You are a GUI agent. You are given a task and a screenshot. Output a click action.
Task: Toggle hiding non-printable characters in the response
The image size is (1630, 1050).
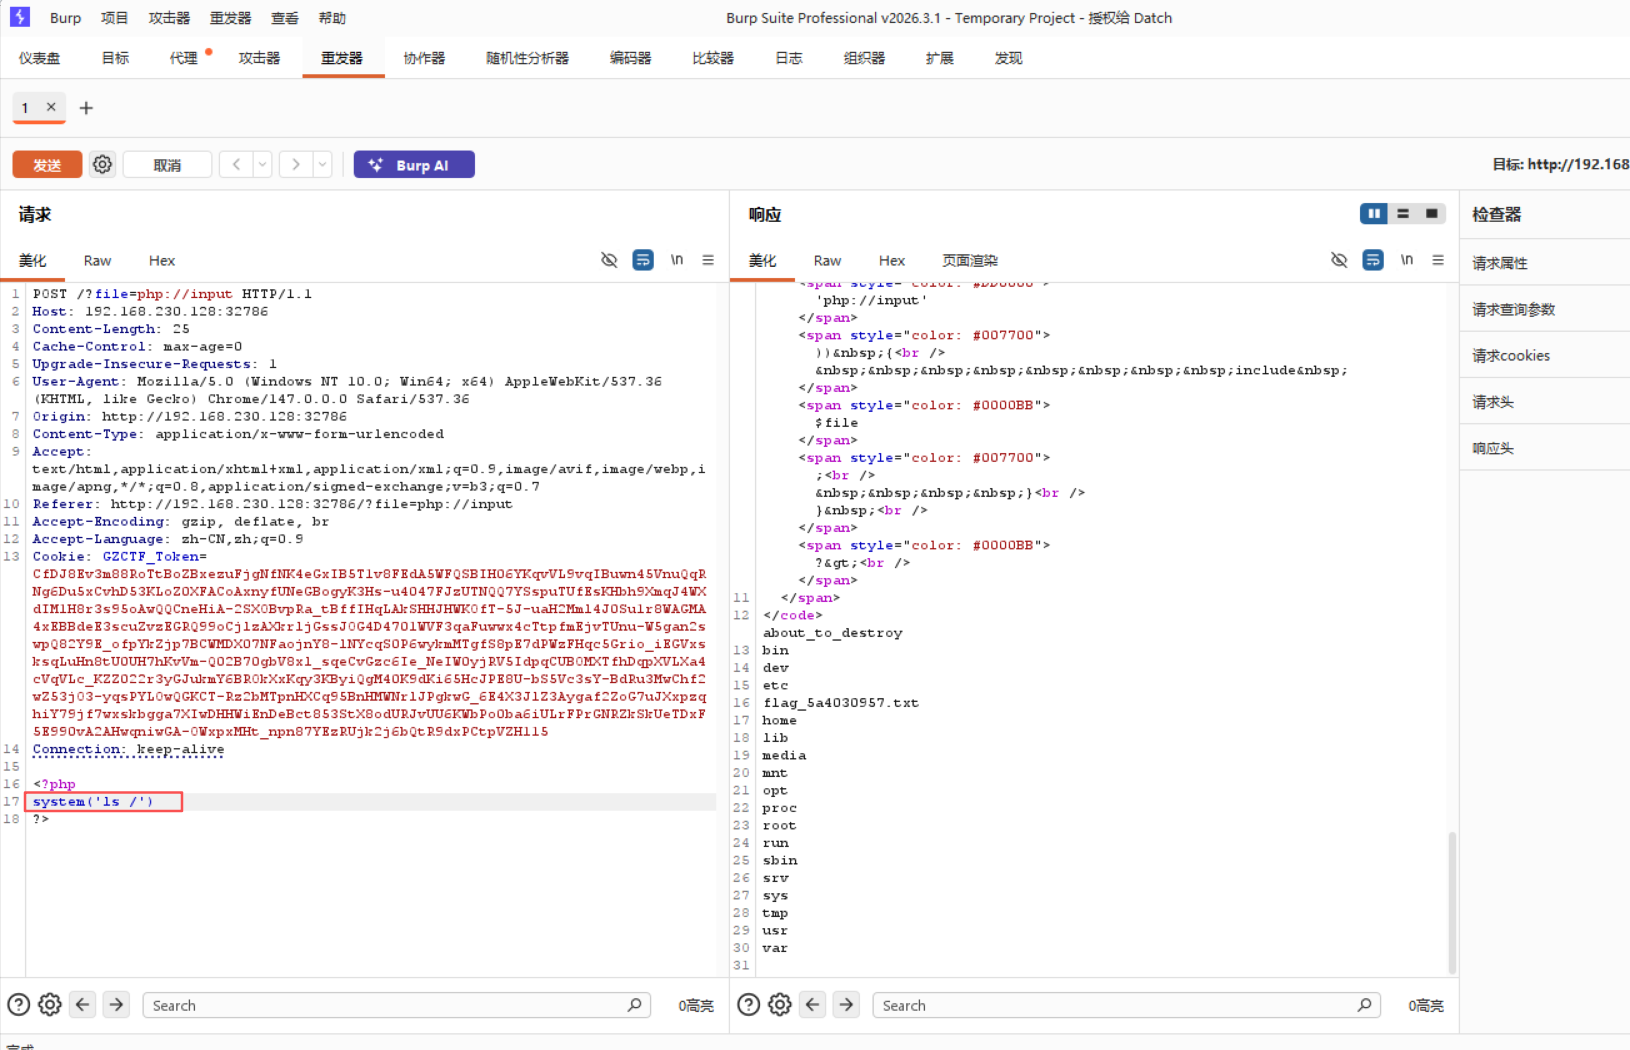1339,260
